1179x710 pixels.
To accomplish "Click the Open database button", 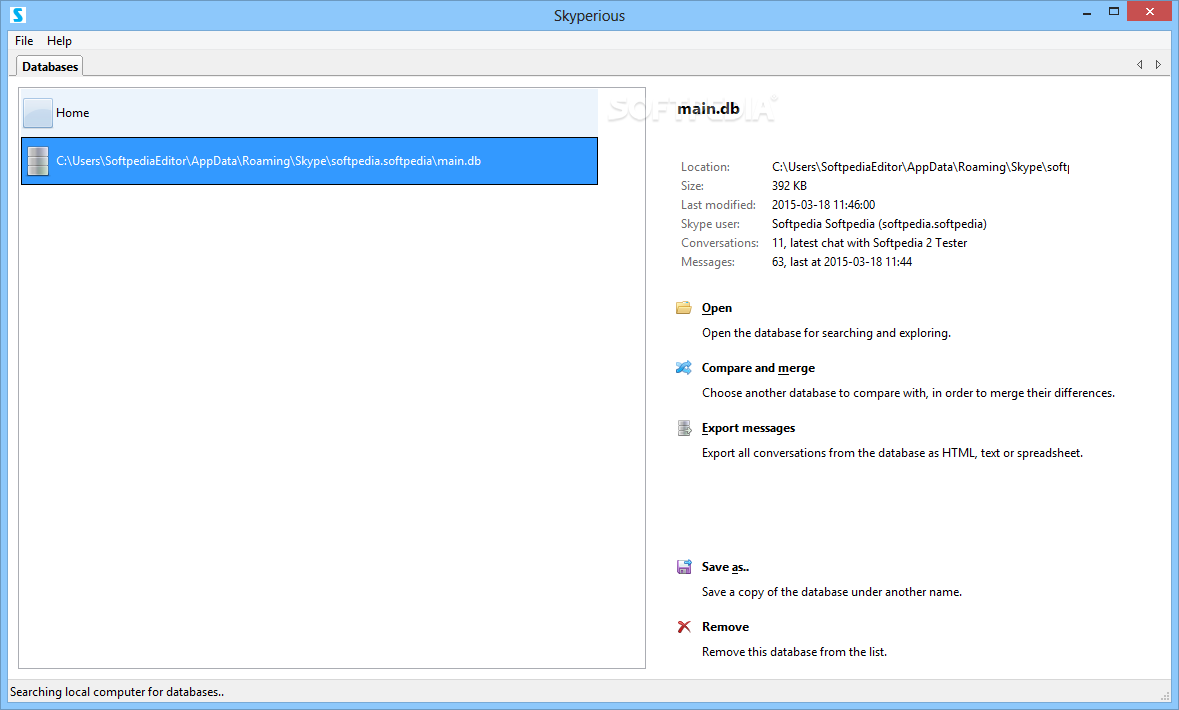I will click(x=717, y=308).
